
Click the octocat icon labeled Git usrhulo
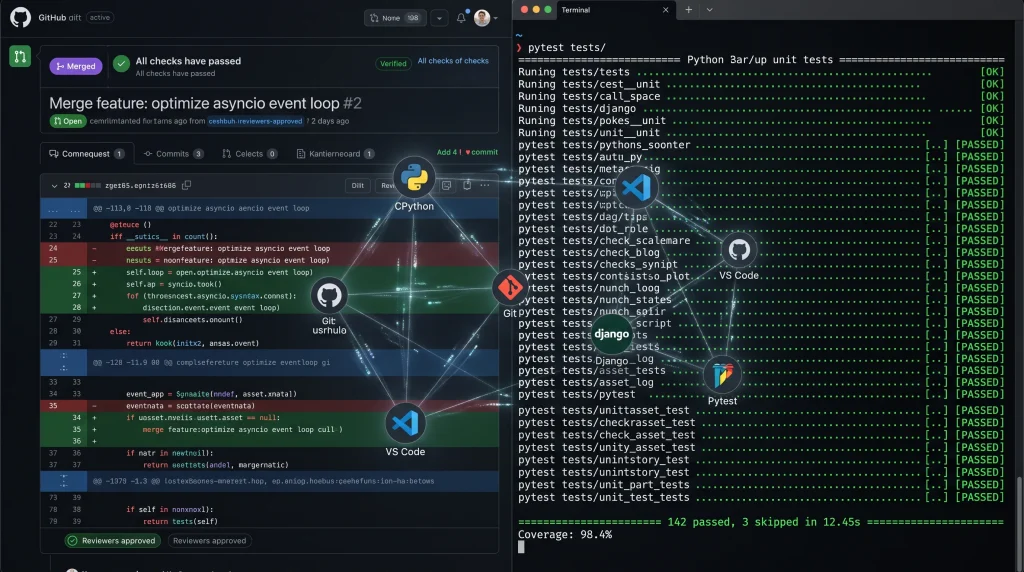(328, 296)
